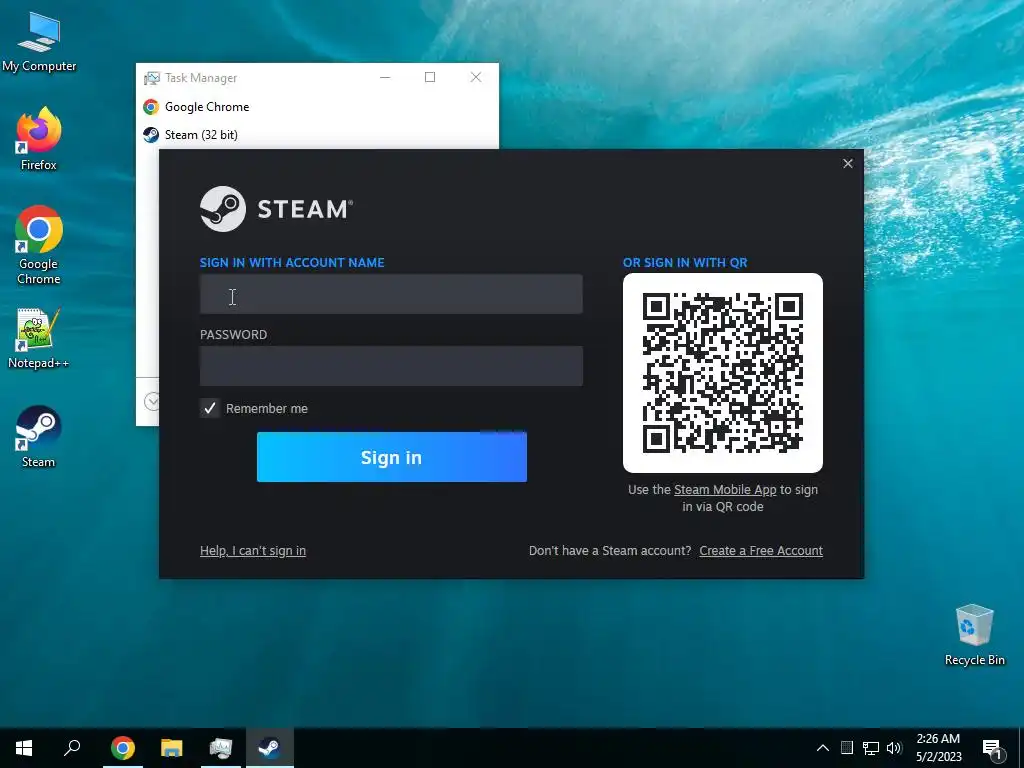Viewport: 1024px width, 768px height.
Task: Open Notepad++ desktop shortcut
Action: click(x=39, y=338)
